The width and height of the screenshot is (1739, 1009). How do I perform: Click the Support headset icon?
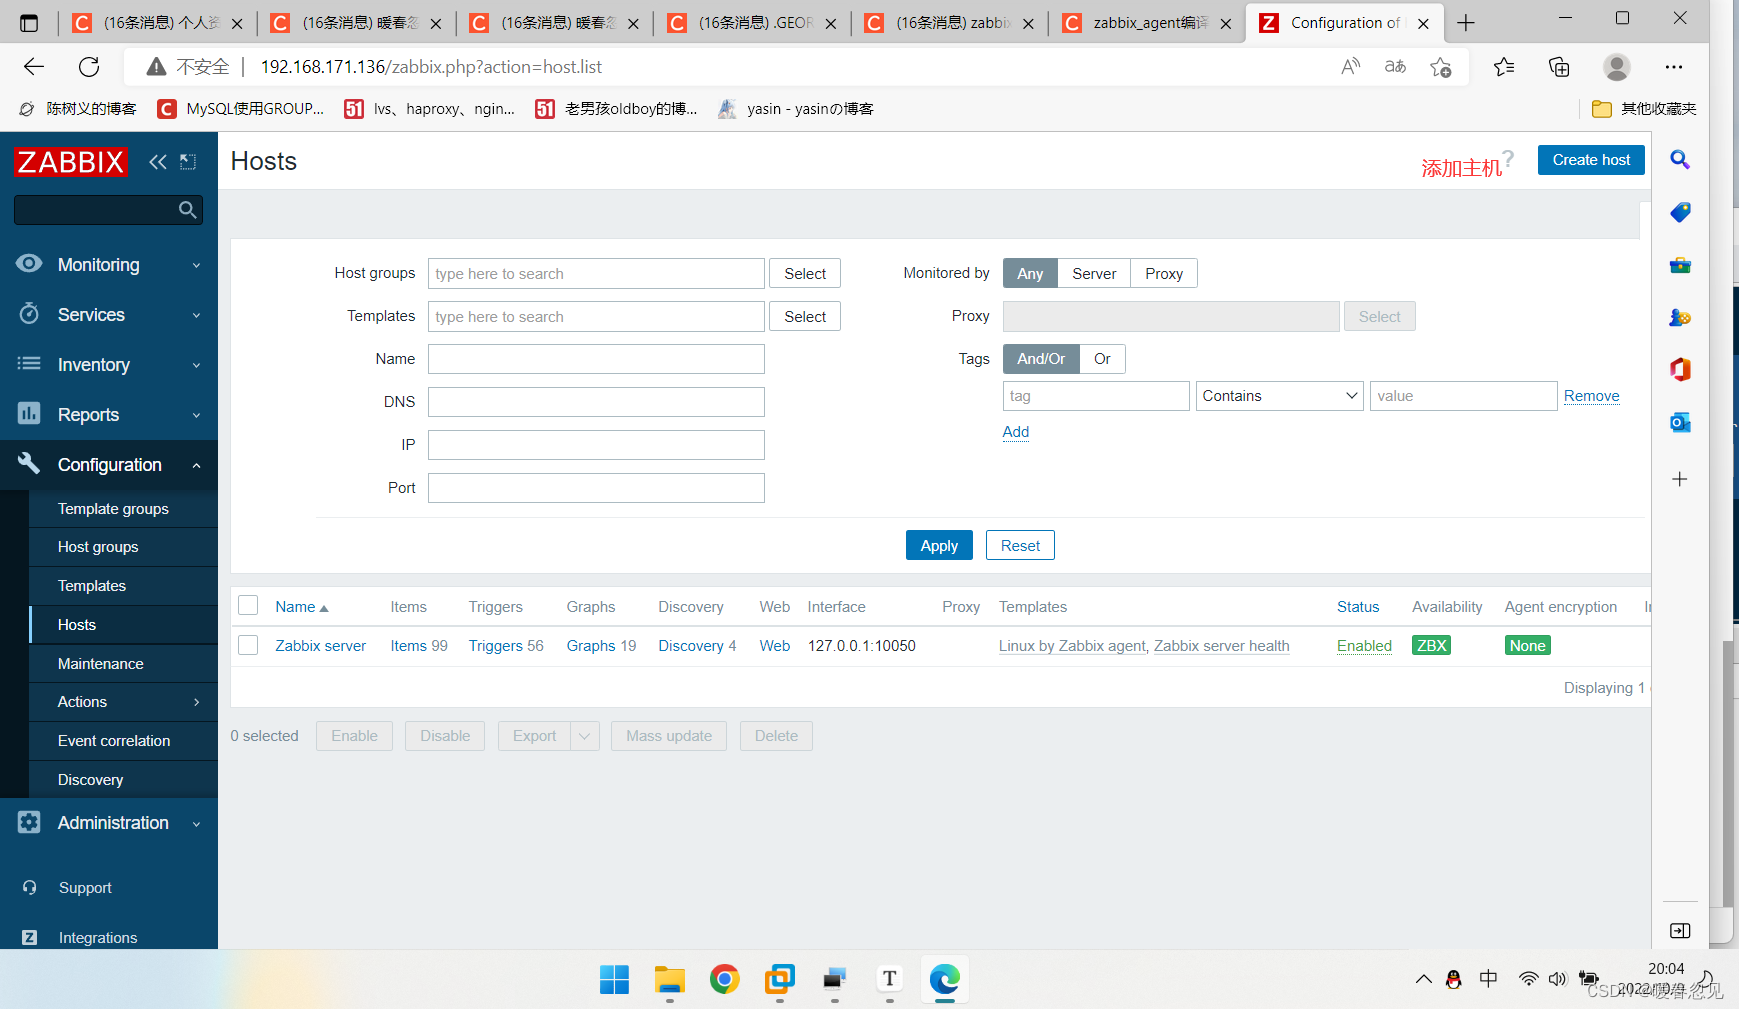click(30, 887)
